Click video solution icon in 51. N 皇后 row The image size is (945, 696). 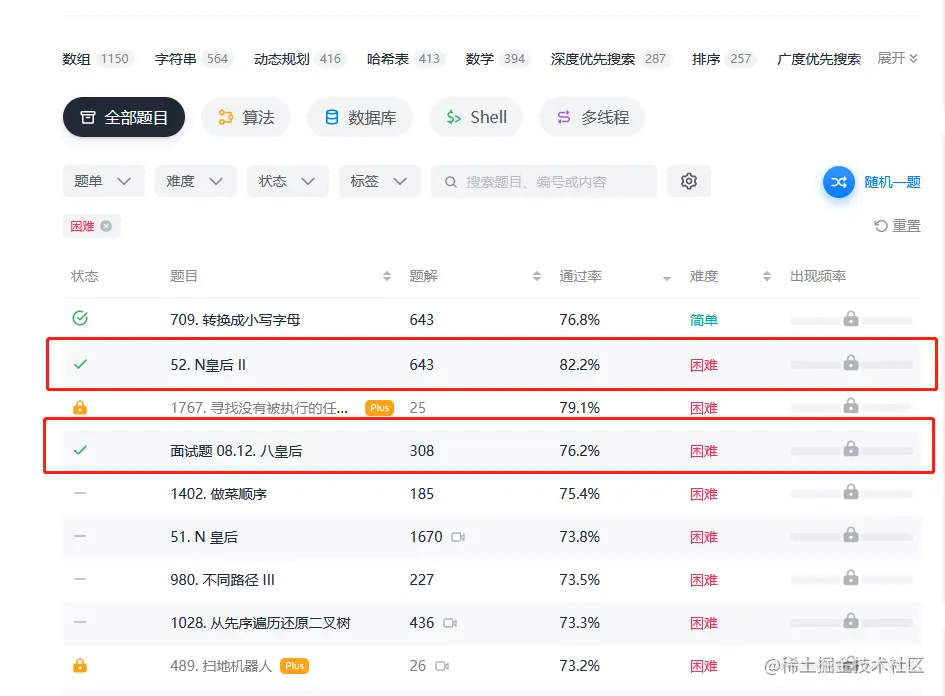coord(458,536)
